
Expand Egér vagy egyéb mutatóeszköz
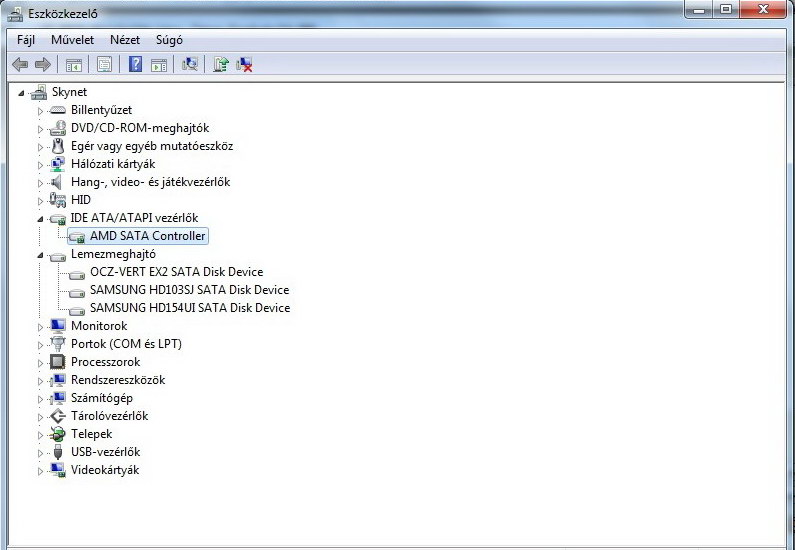[41, 147]
